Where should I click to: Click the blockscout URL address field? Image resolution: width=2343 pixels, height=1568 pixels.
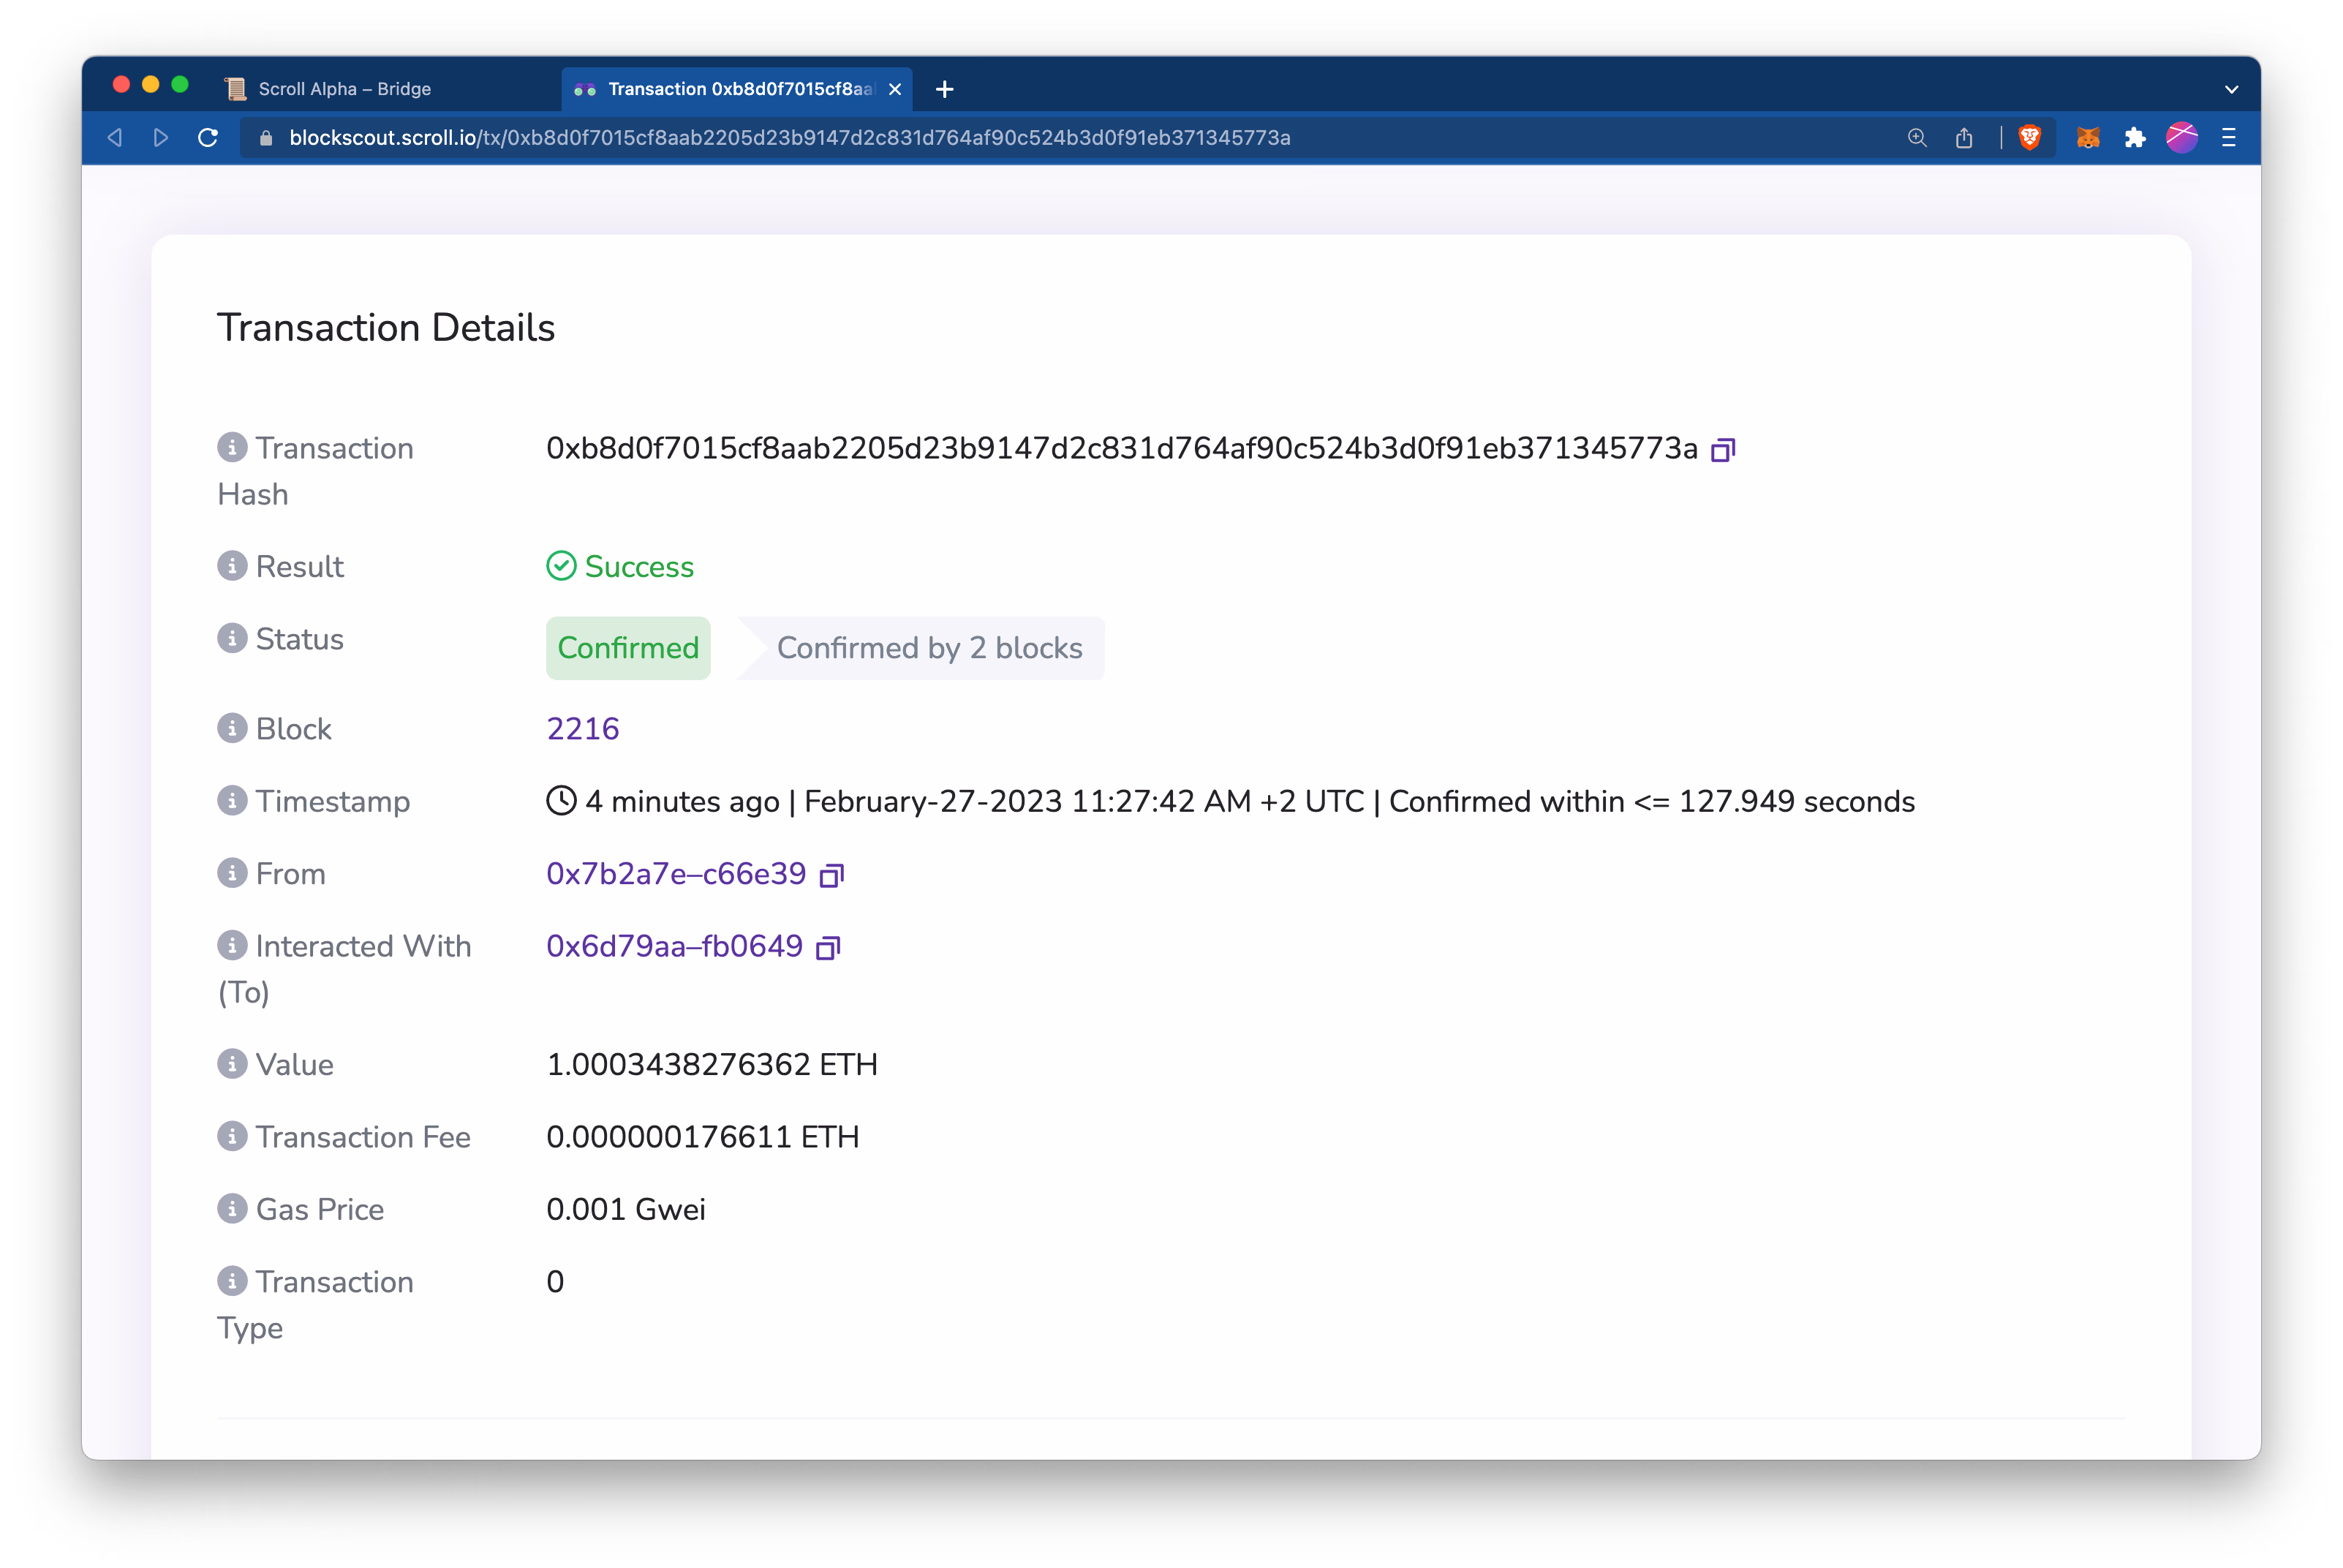[789, 138]
